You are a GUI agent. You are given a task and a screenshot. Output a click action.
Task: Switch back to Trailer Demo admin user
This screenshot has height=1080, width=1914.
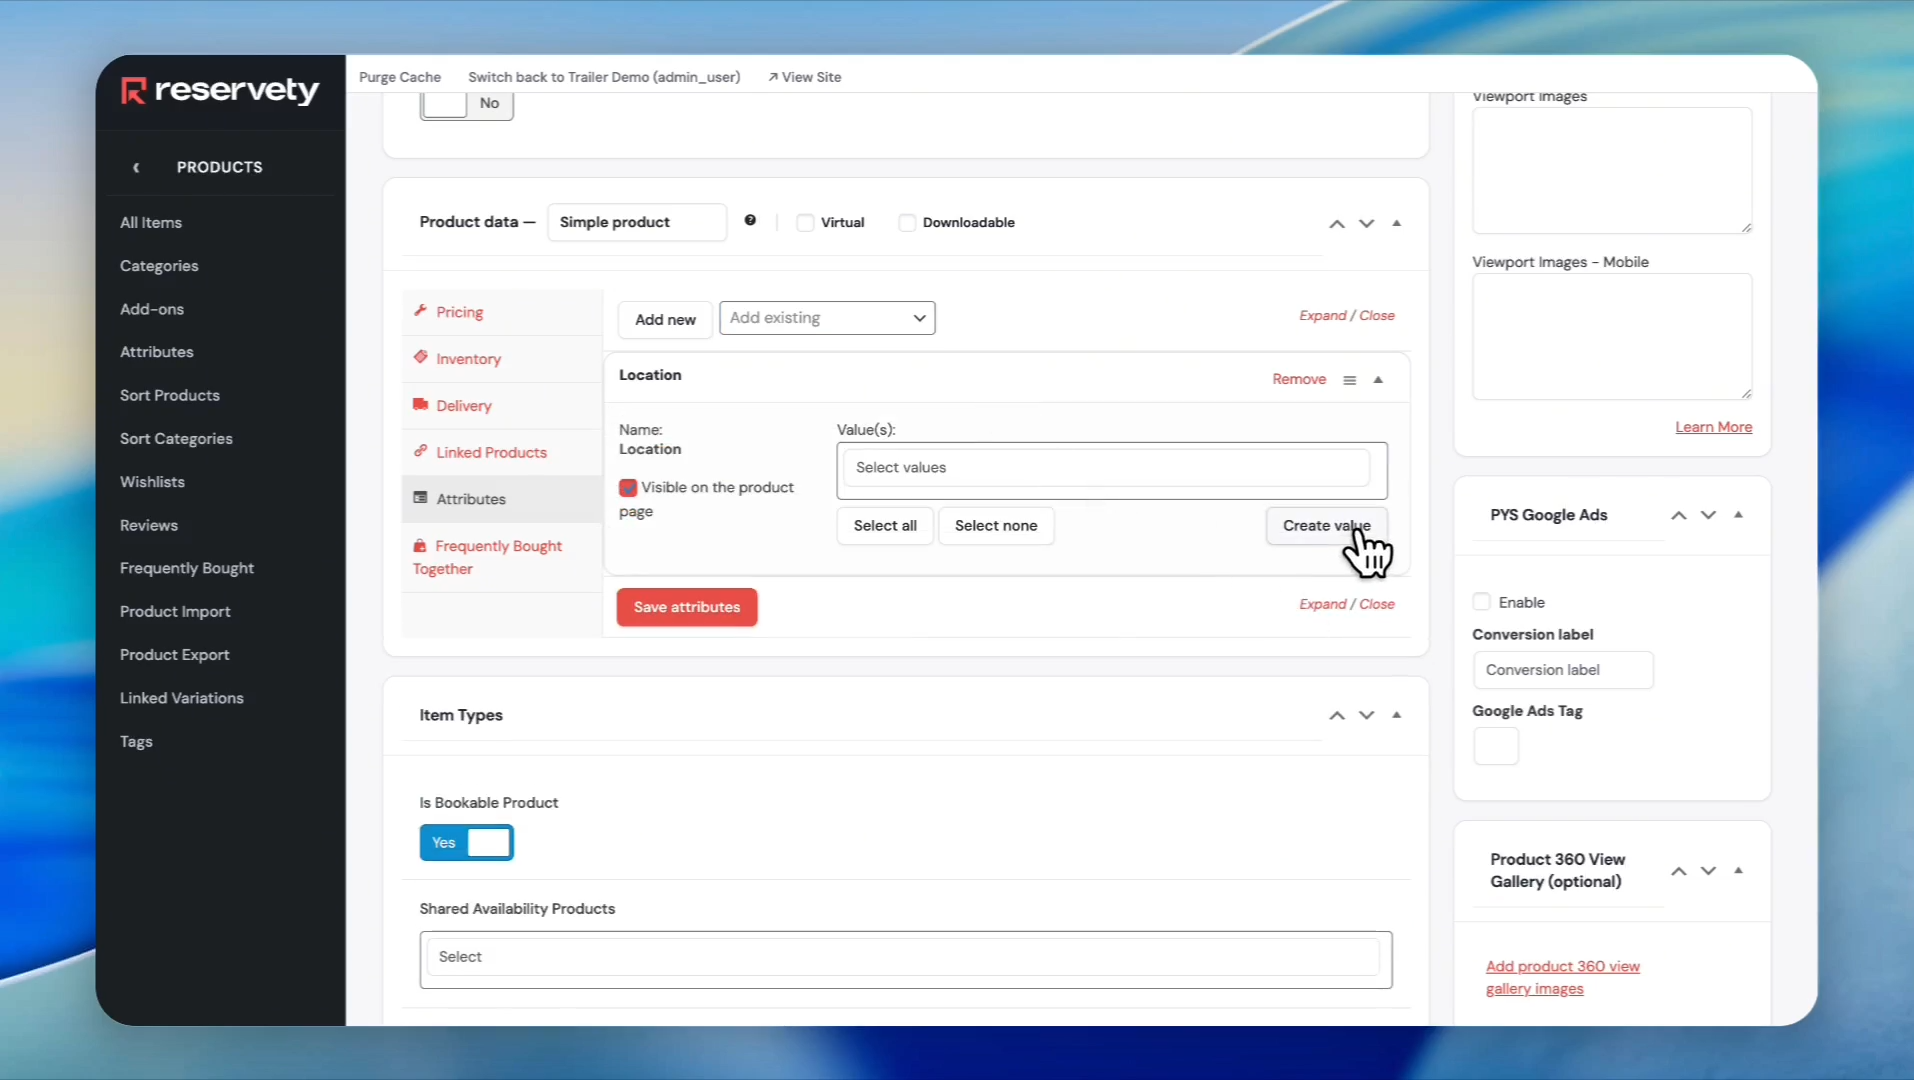coord(604,77)
